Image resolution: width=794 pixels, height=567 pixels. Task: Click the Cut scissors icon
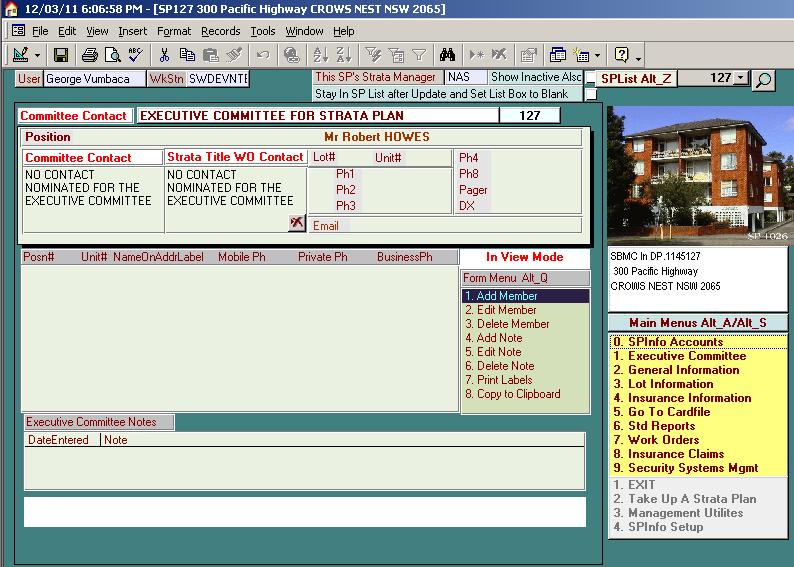(x=165, y=55)
